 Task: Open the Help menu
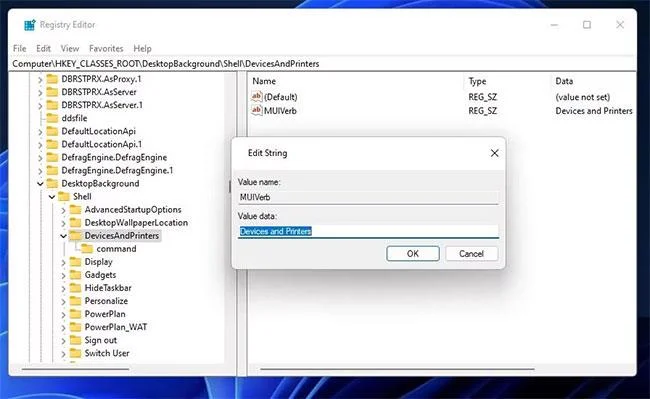tap(142, 48)
